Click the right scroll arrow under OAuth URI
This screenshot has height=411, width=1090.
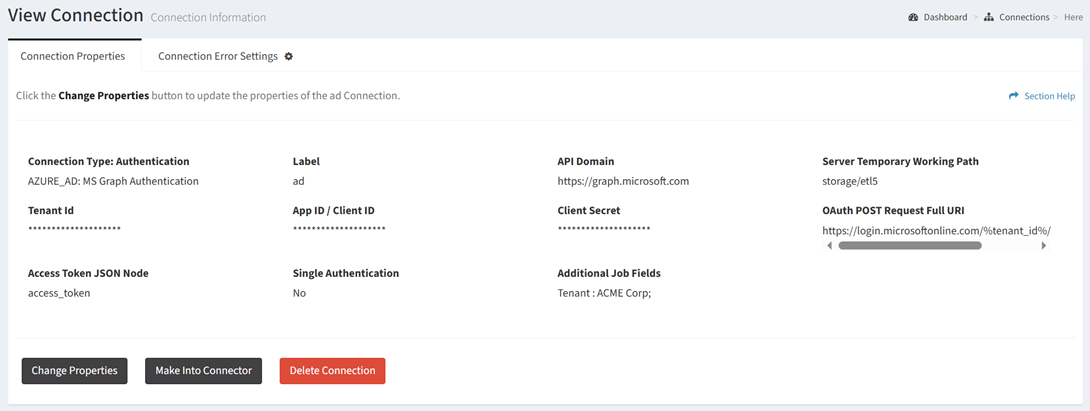(x=1044, y=245)
